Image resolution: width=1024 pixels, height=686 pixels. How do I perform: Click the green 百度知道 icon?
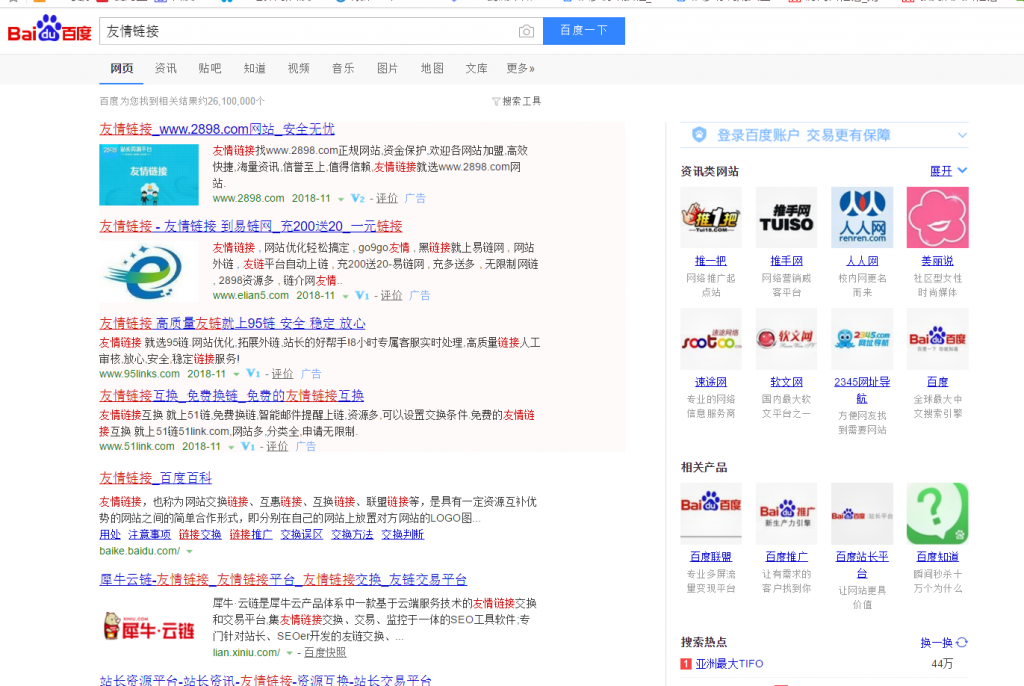(937, 514)
